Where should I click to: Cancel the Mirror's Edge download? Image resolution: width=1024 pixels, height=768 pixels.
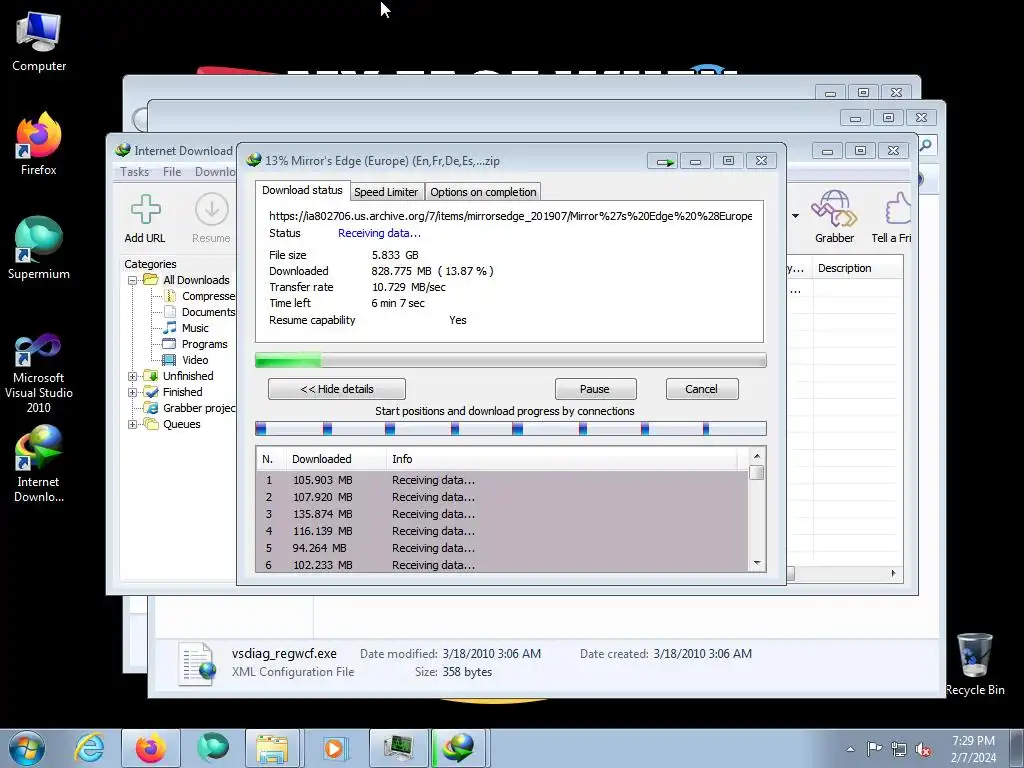click(702, 389)
